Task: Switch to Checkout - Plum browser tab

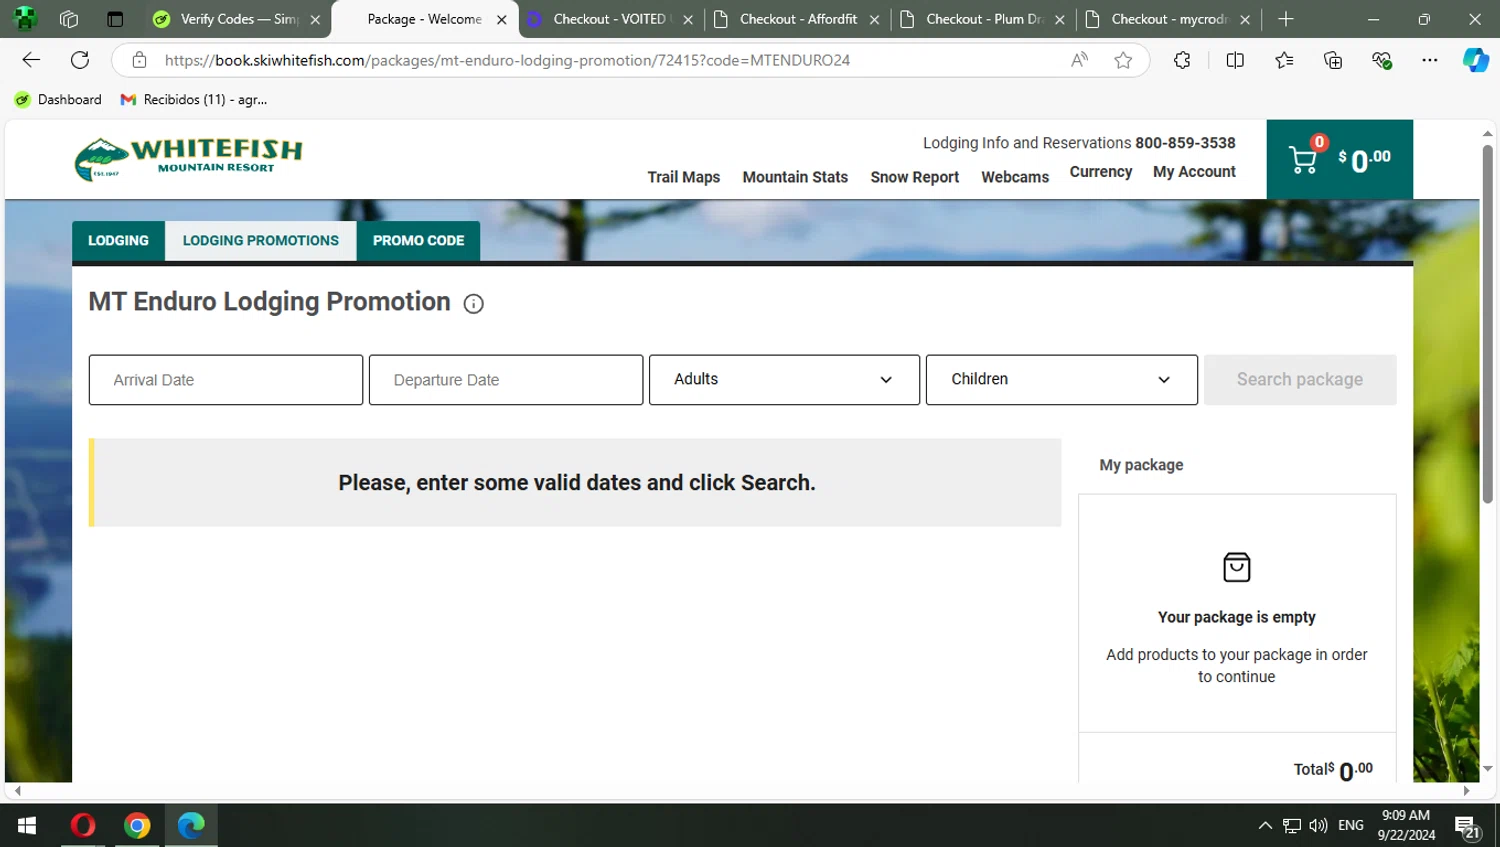Action: (x=984, y=19)
